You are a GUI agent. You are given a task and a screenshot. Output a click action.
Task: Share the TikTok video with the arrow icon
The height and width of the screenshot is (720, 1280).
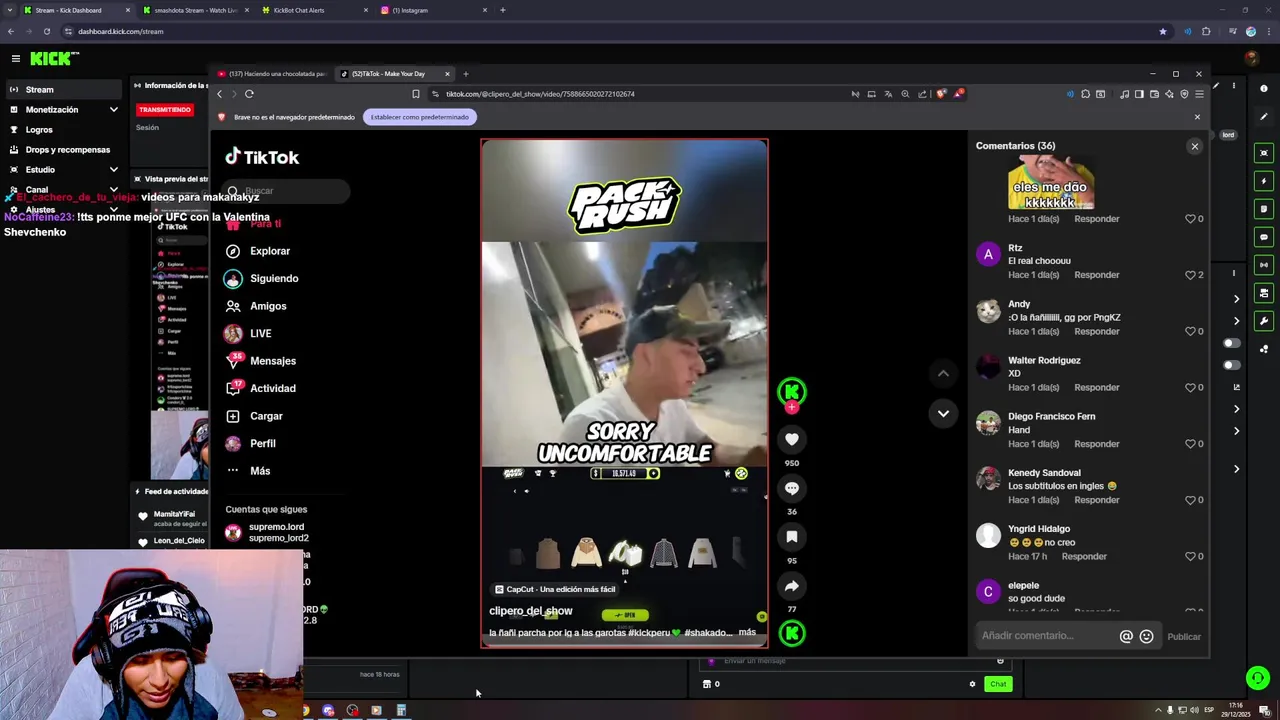[x=791, y=586]
